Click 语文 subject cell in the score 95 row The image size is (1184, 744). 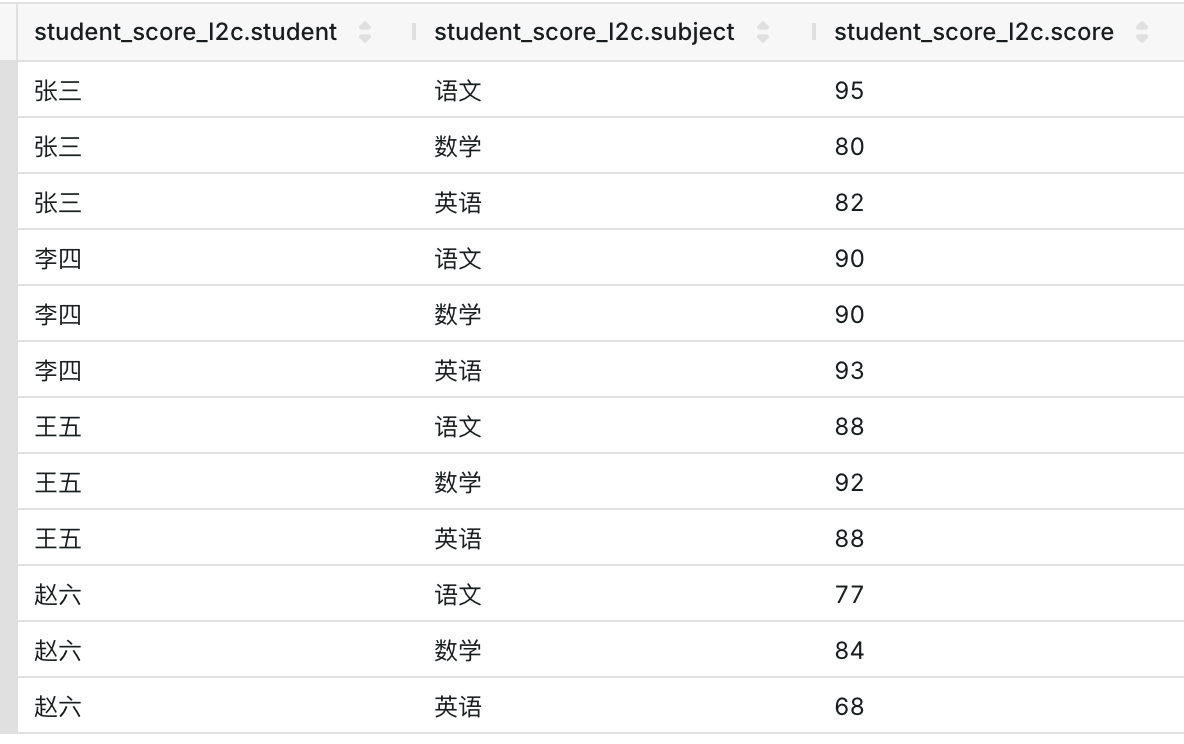point(458,91)
